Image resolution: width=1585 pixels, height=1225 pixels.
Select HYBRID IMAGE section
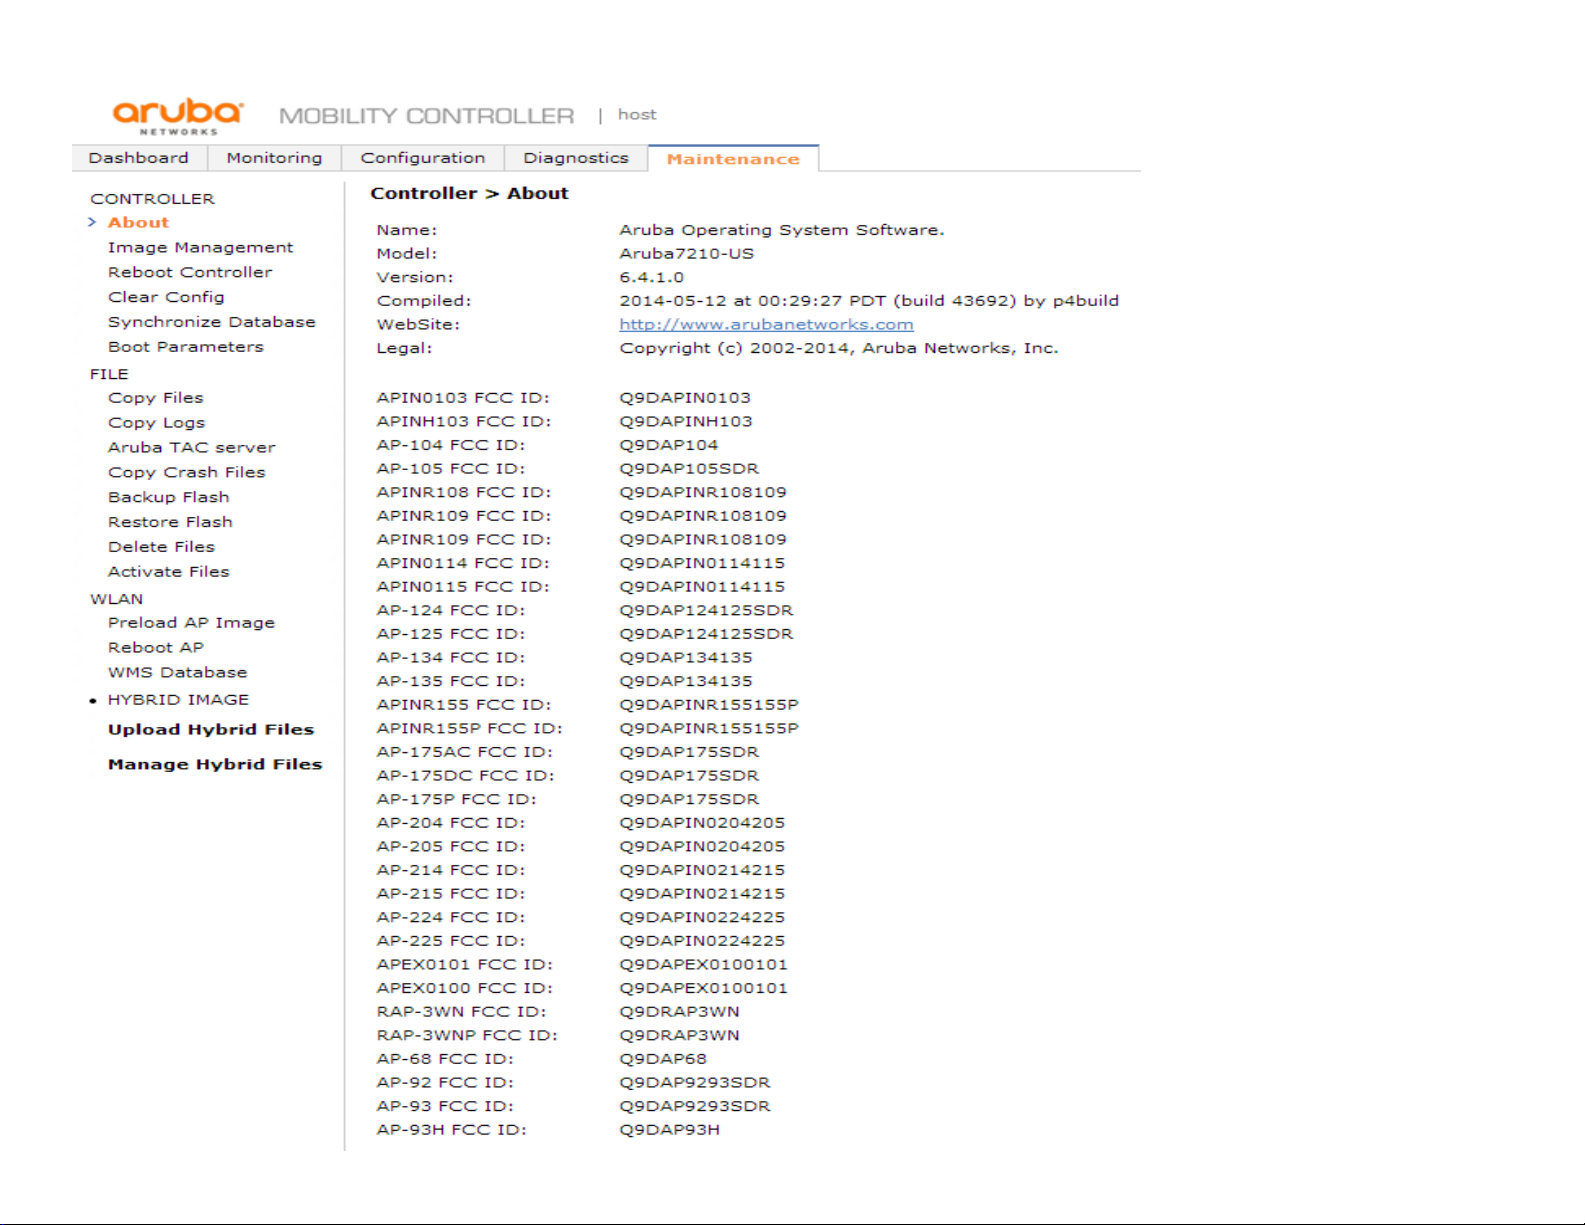tap(178, 700)
